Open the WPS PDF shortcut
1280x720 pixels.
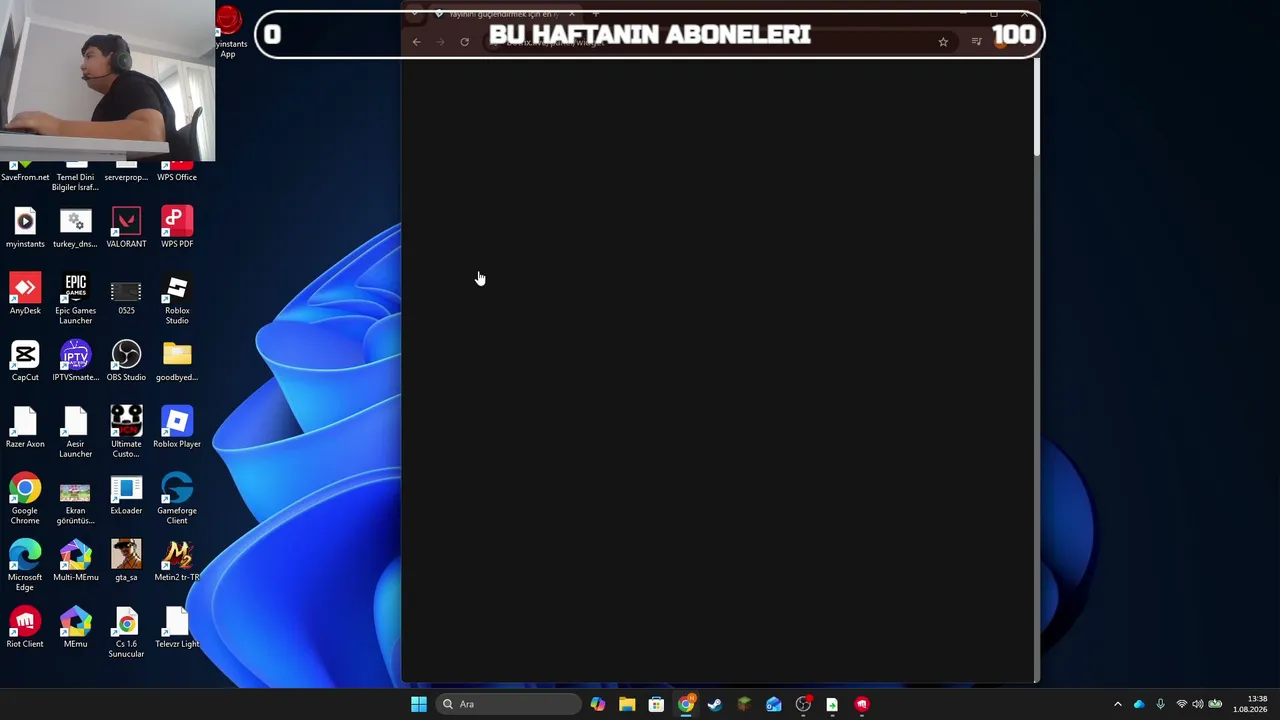(x=177, y=227)
